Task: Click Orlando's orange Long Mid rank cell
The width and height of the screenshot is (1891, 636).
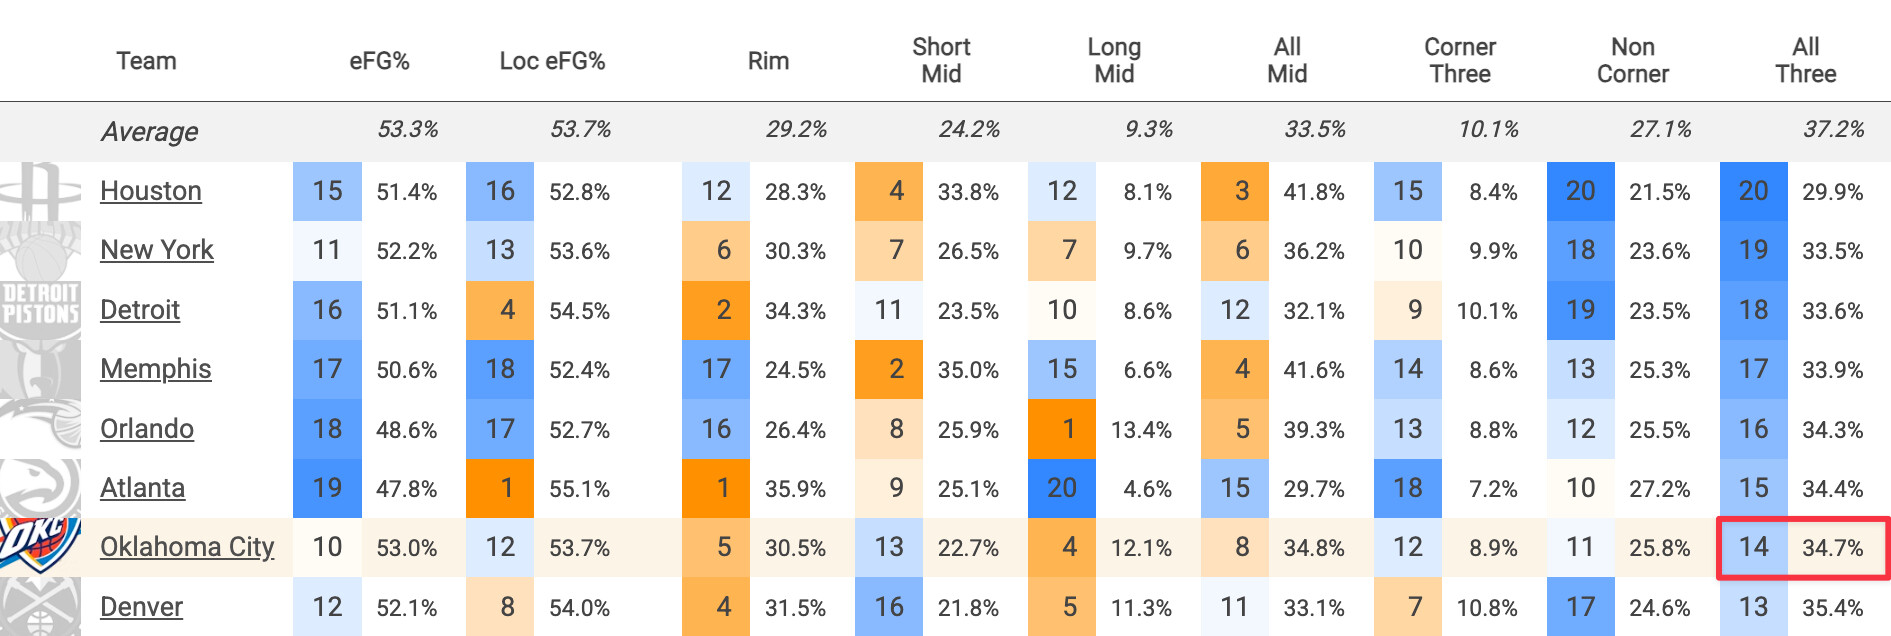Action: coord(1062,429)
